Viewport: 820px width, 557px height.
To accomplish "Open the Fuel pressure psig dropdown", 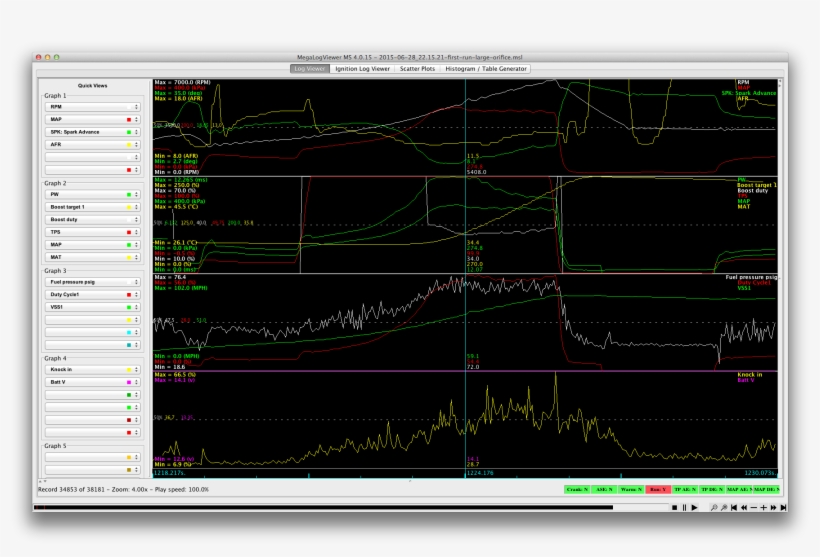I will coord(93,282).
